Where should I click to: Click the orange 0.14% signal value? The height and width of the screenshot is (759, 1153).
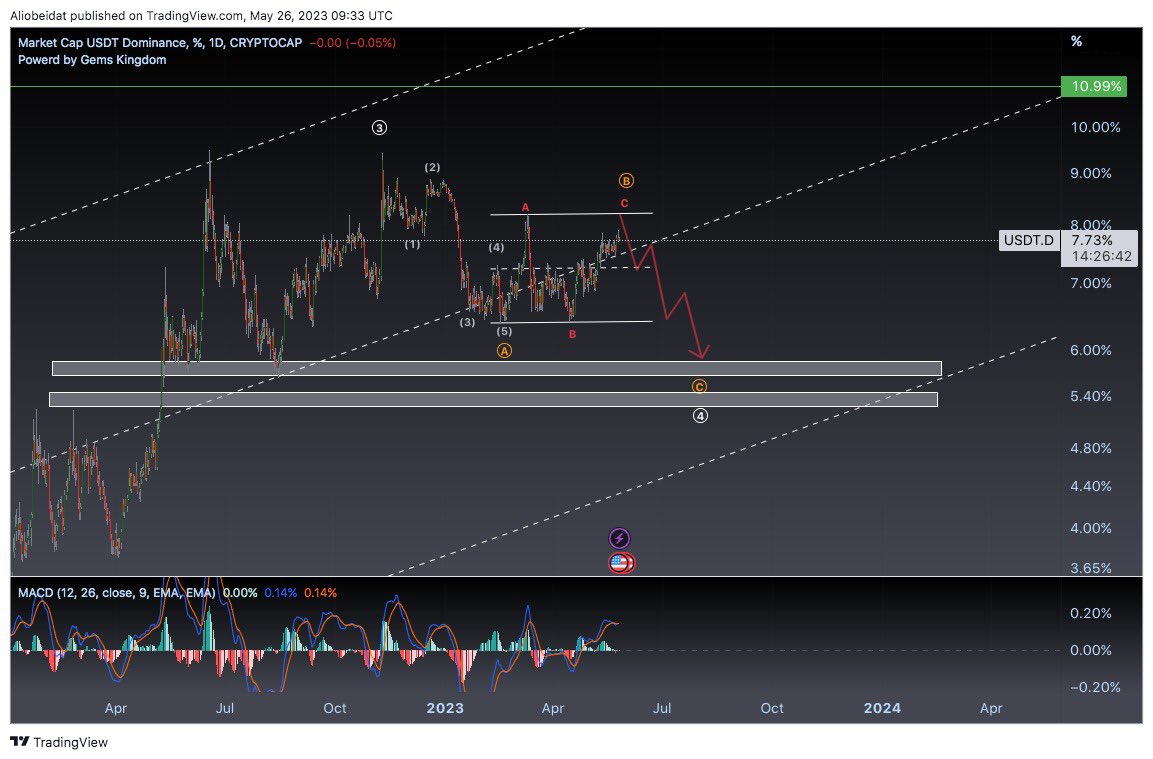(321, 593)
